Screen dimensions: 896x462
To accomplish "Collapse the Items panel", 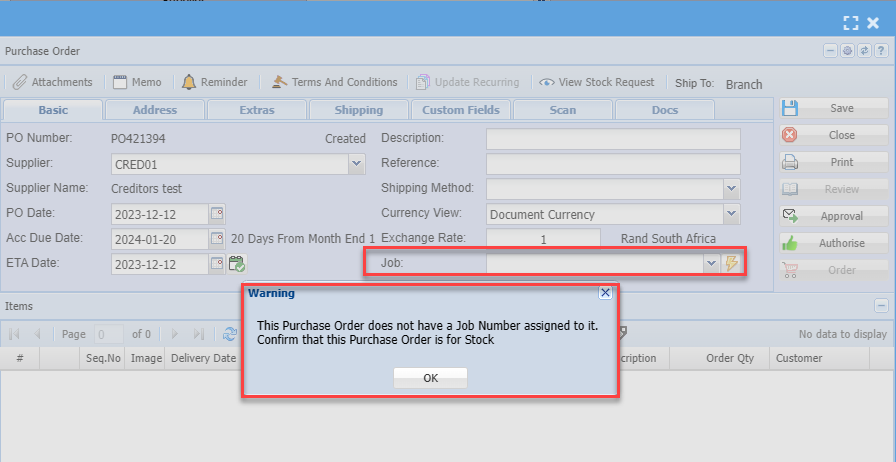I will tap(881, 306).
